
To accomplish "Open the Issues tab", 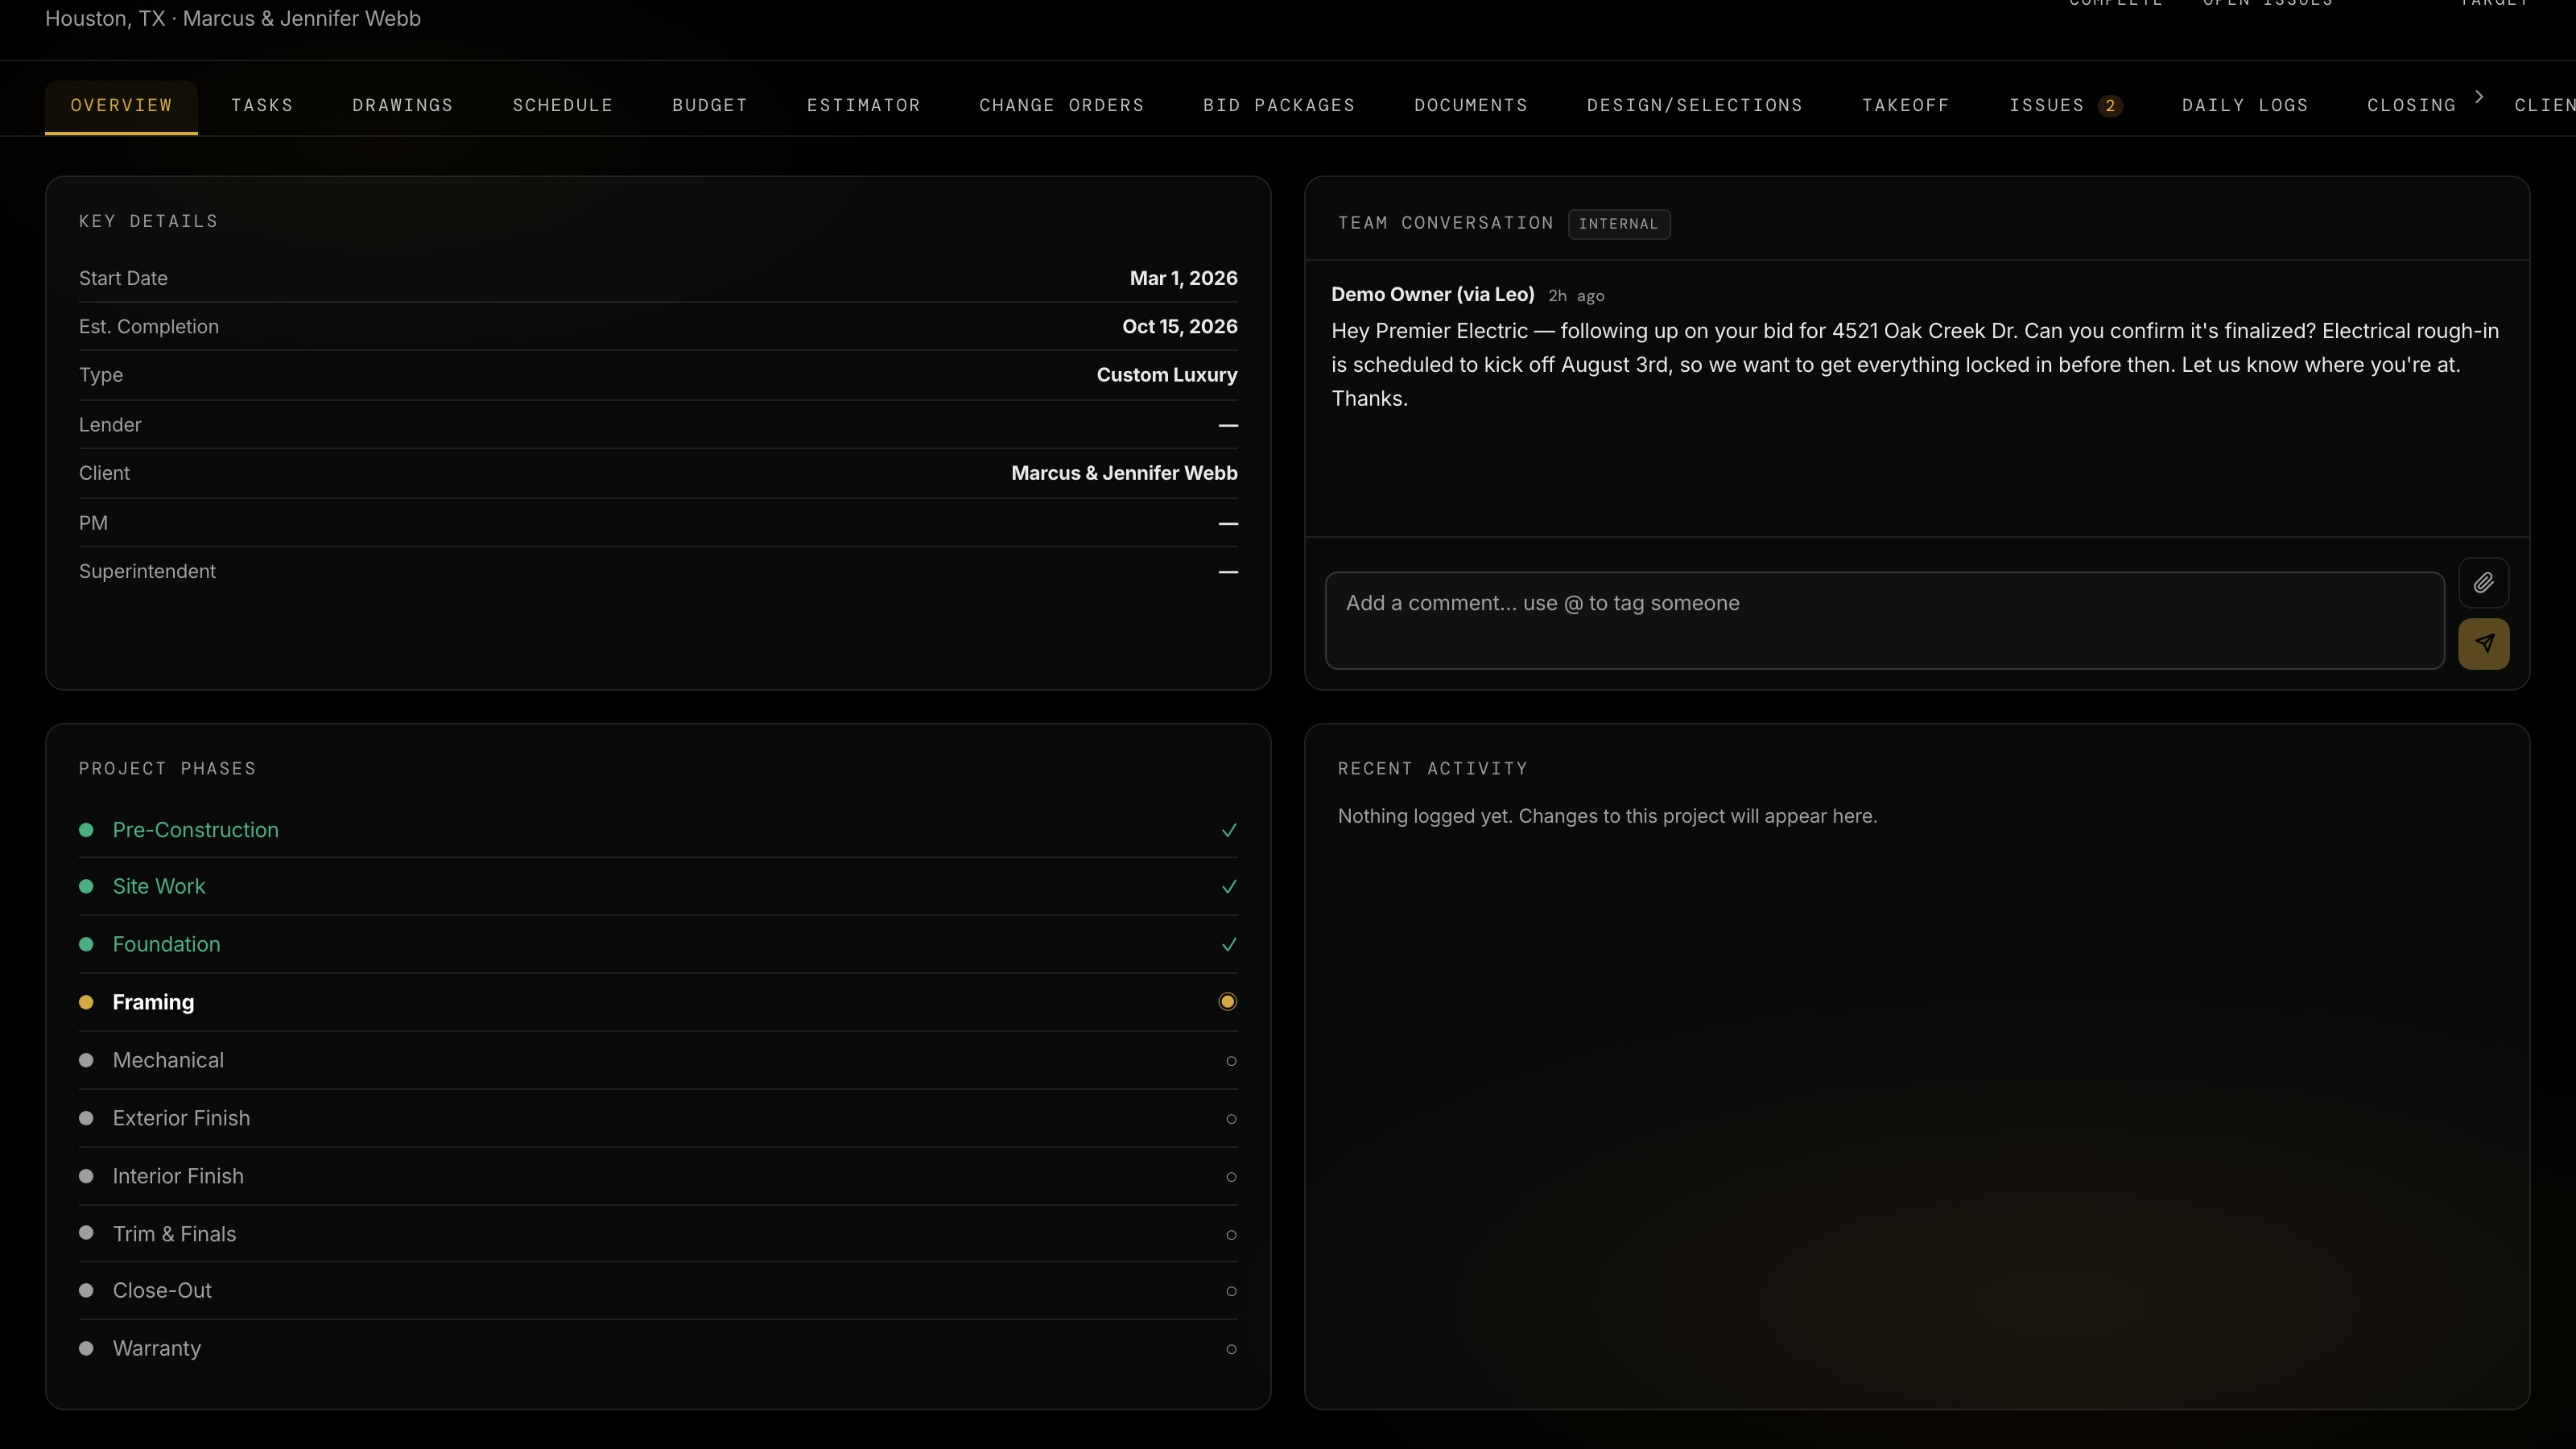I will 2066,106.
